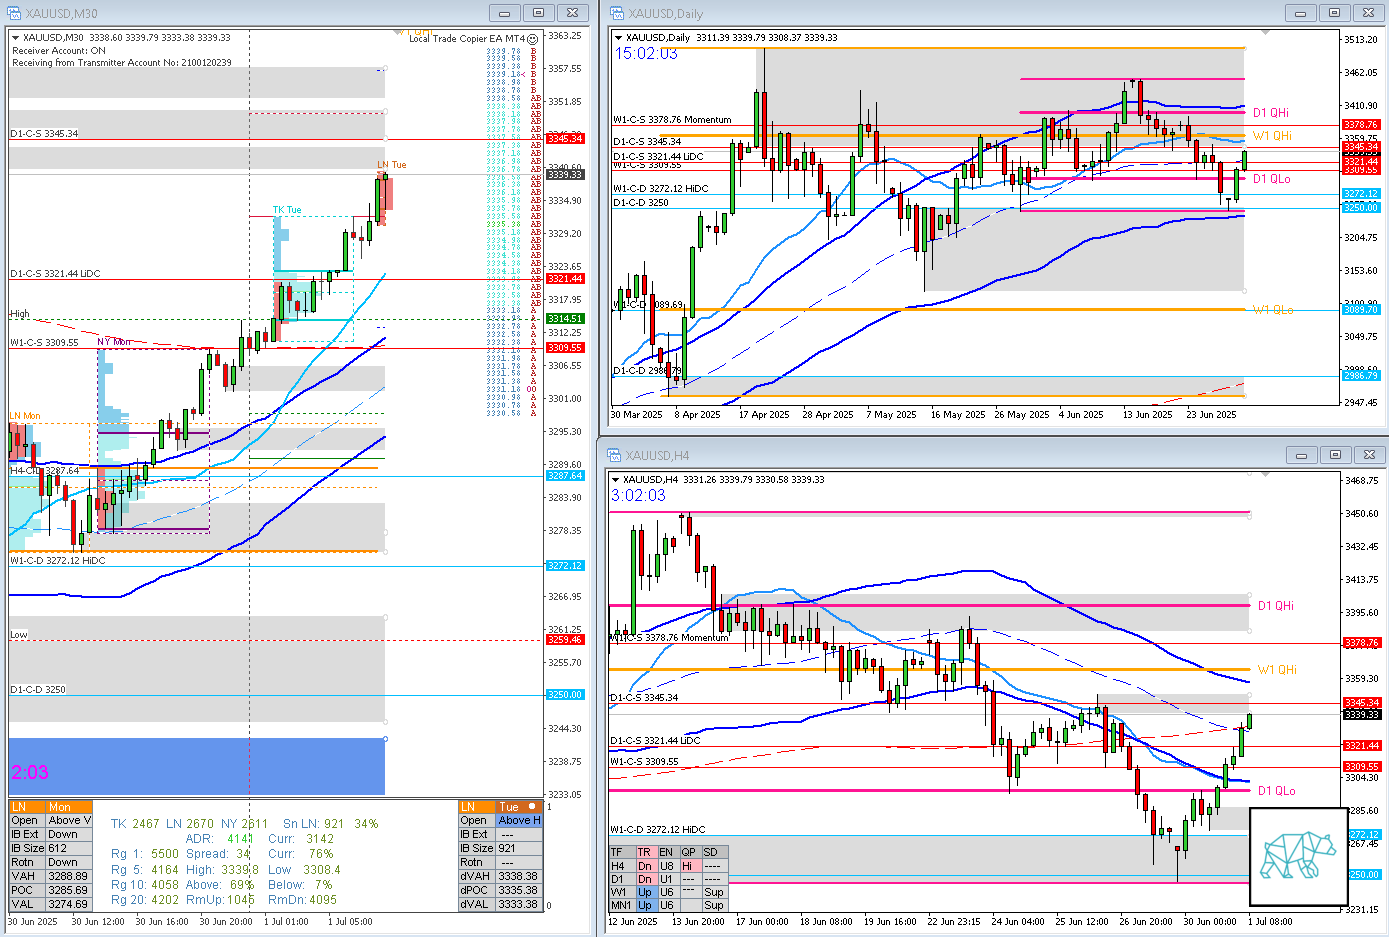
Task: Click the Spread: 34 reading
Action: (218, 854)
